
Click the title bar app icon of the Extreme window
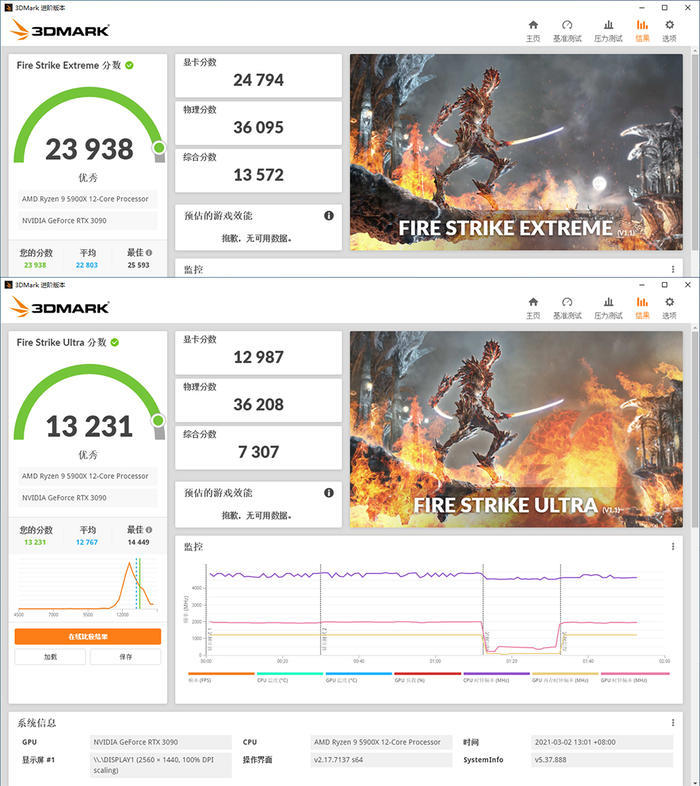coord(8,8)
